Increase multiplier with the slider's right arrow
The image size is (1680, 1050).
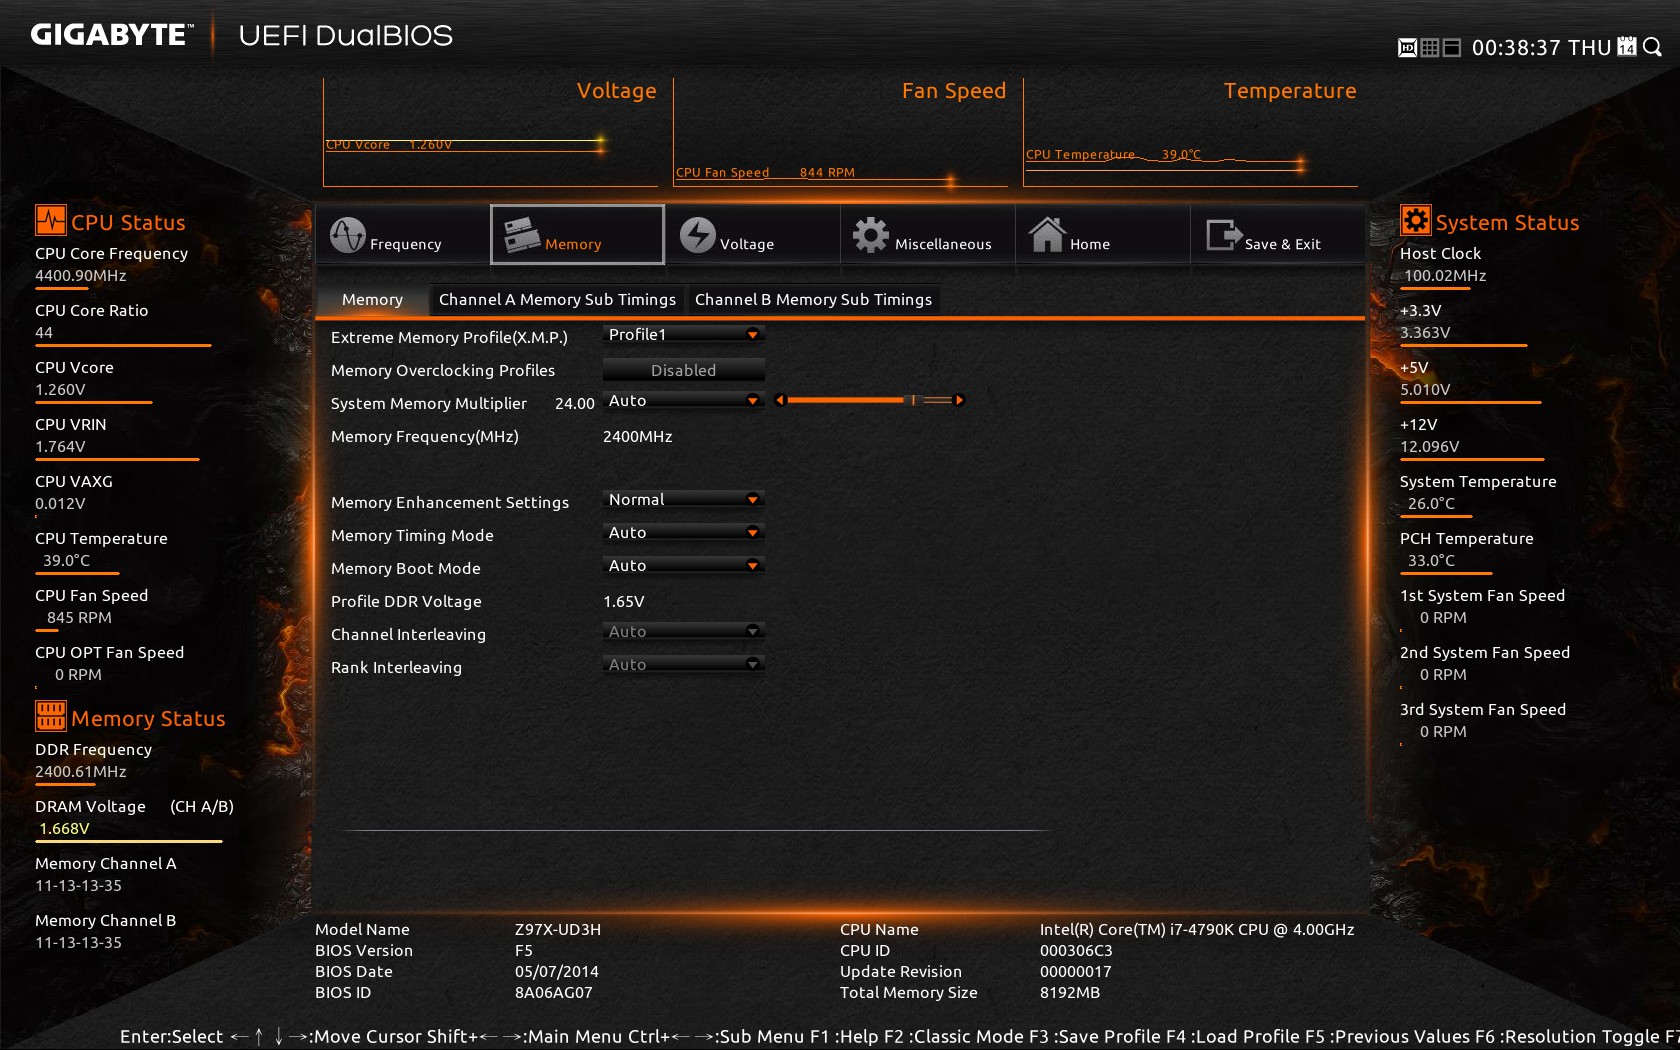(959, 400)
